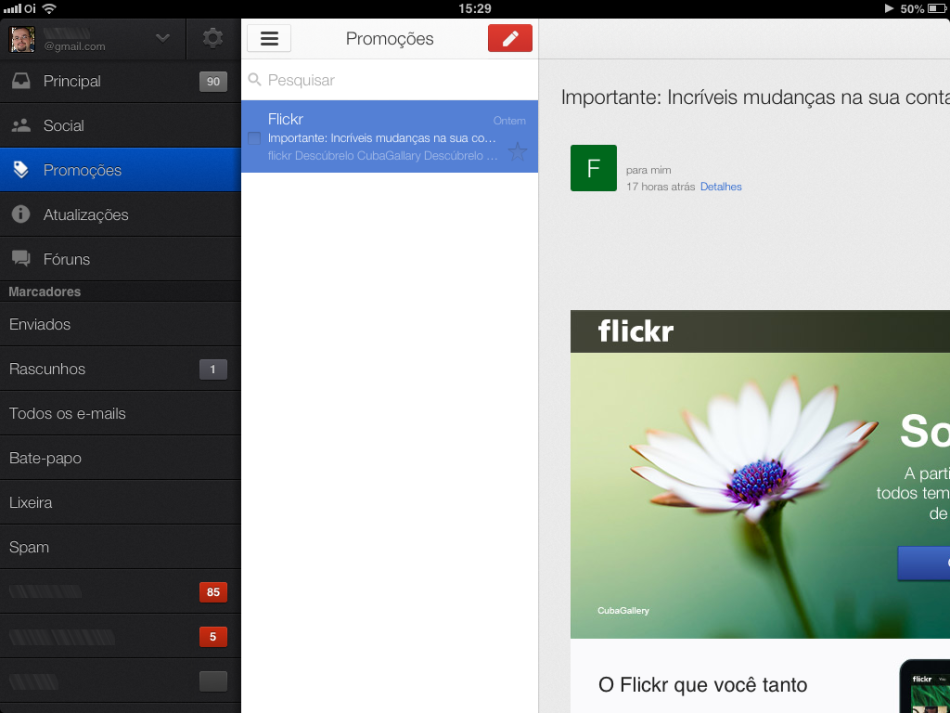950x713 pixels.
Task: Click the Promoções tag icon
Action: point(21,170)
